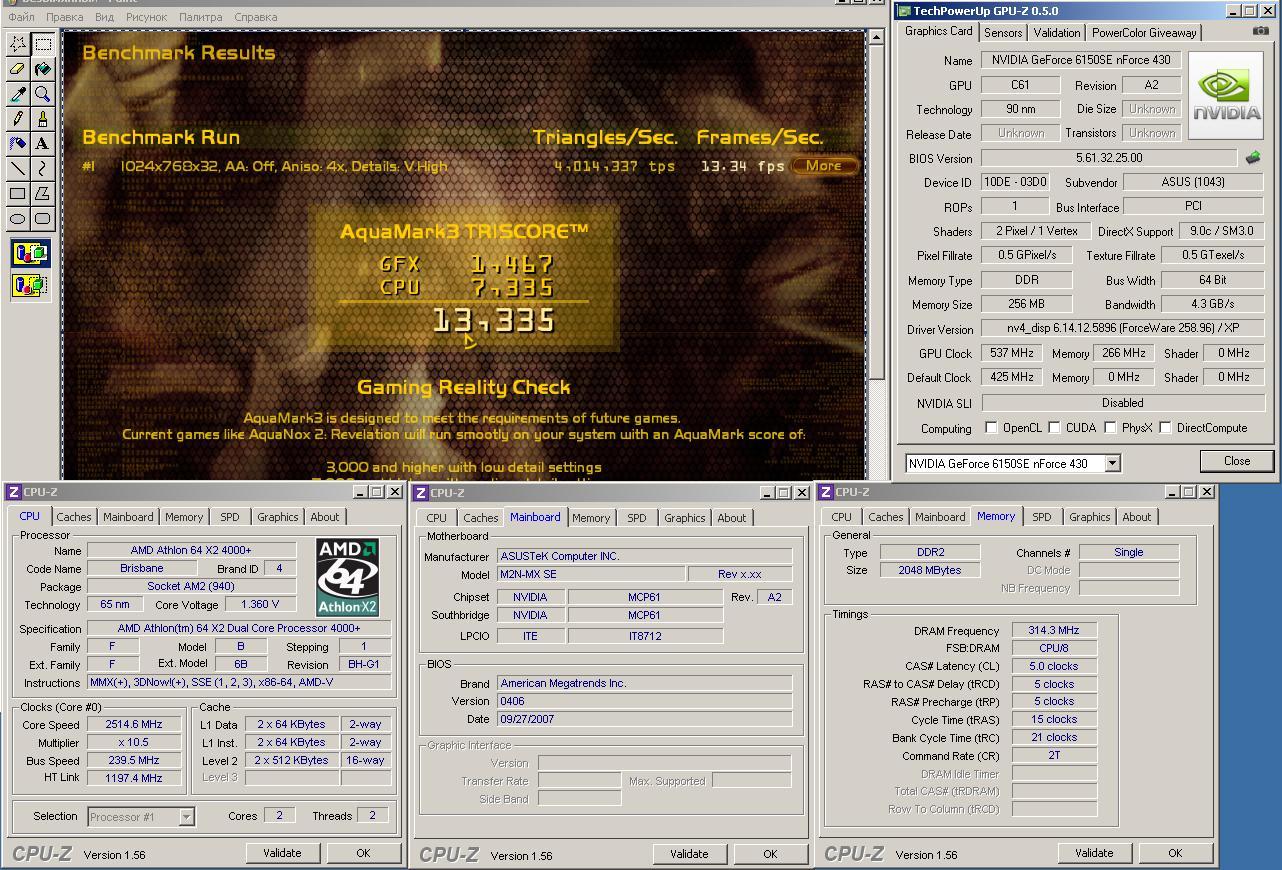Open Caches tab in left CPU-Z window
This screenshot has height=870, width=1282.
pos(73,517)
